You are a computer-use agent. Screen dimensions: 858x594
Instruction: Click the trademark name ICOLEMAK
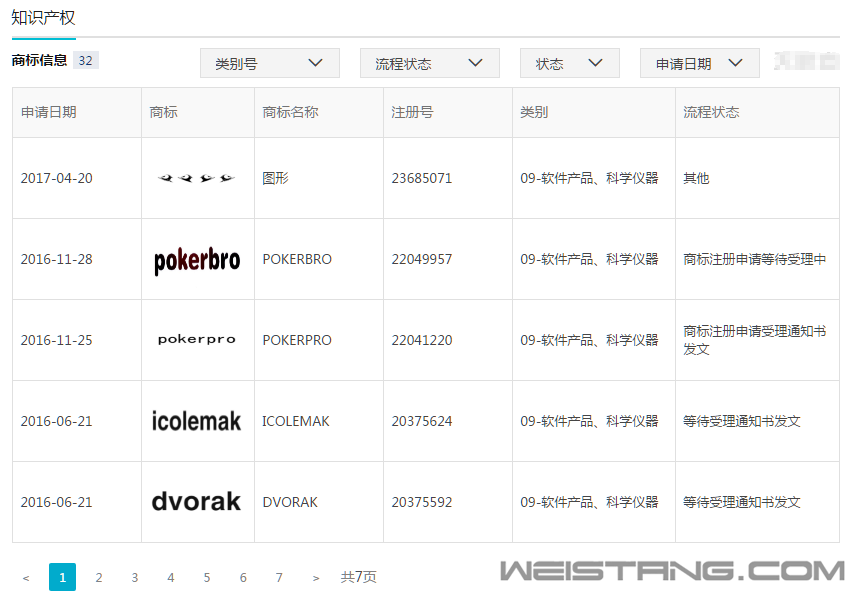[295, 421]
